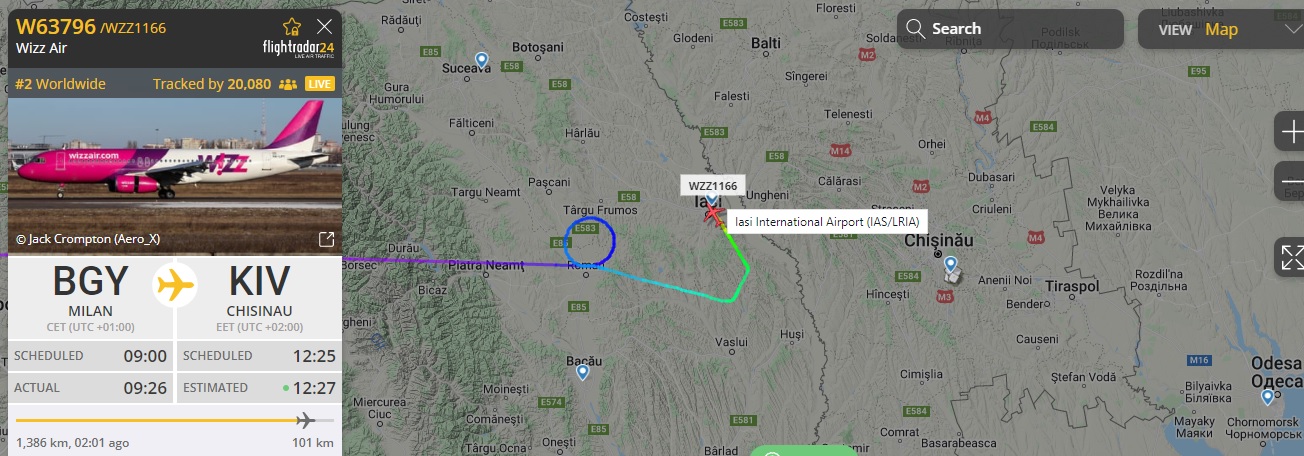Click the flight progress bar plane marker
This screenshot has width=1304, height=456.
pyautogui.click(x=307, y=419)
